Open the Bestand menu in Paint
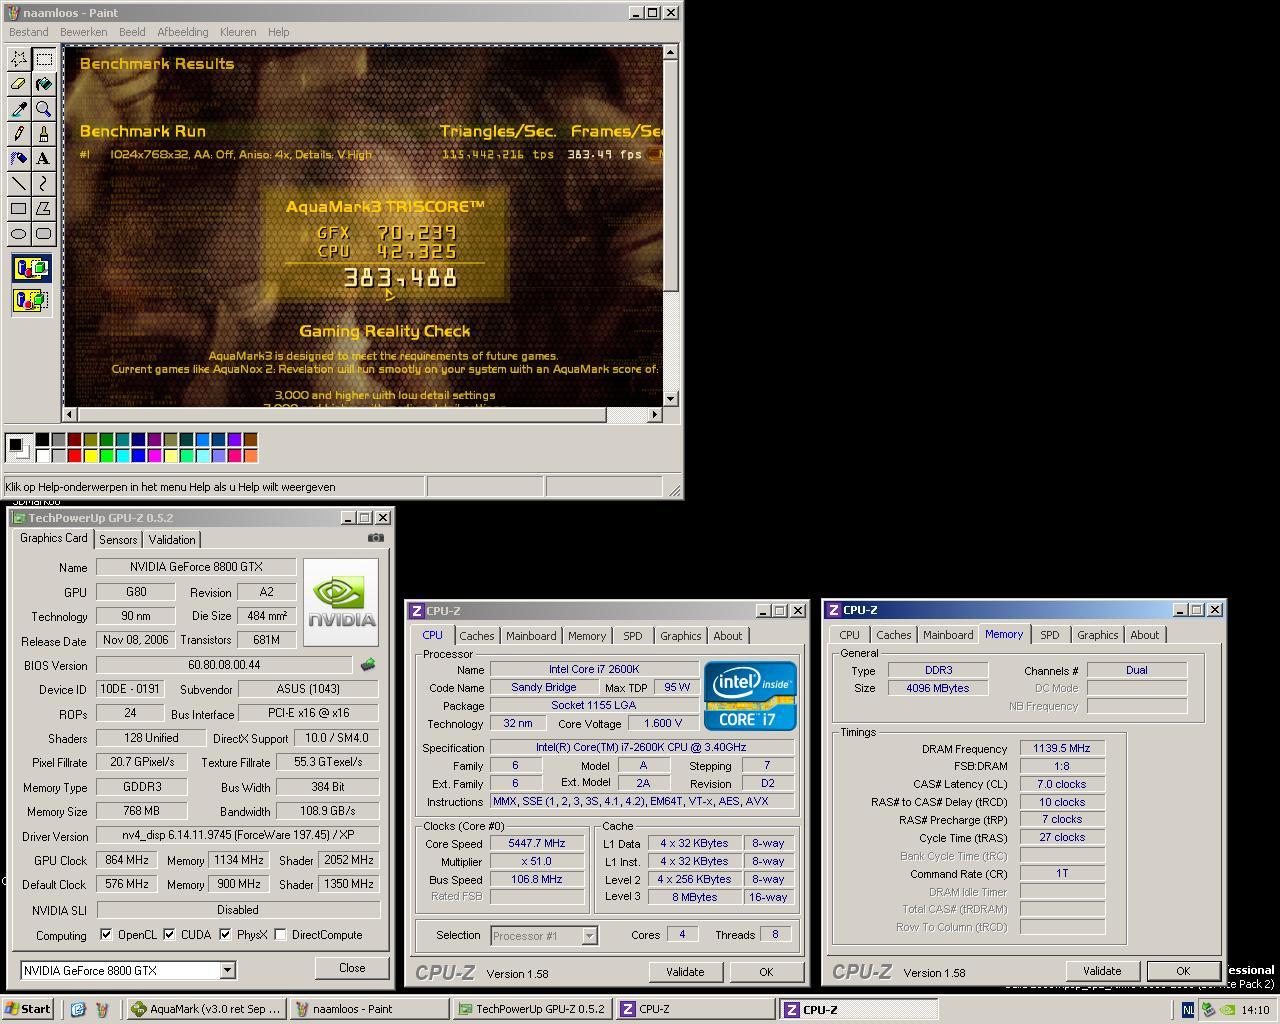The height and width of the screenshot is (1024, 1280). coord(28,32)
